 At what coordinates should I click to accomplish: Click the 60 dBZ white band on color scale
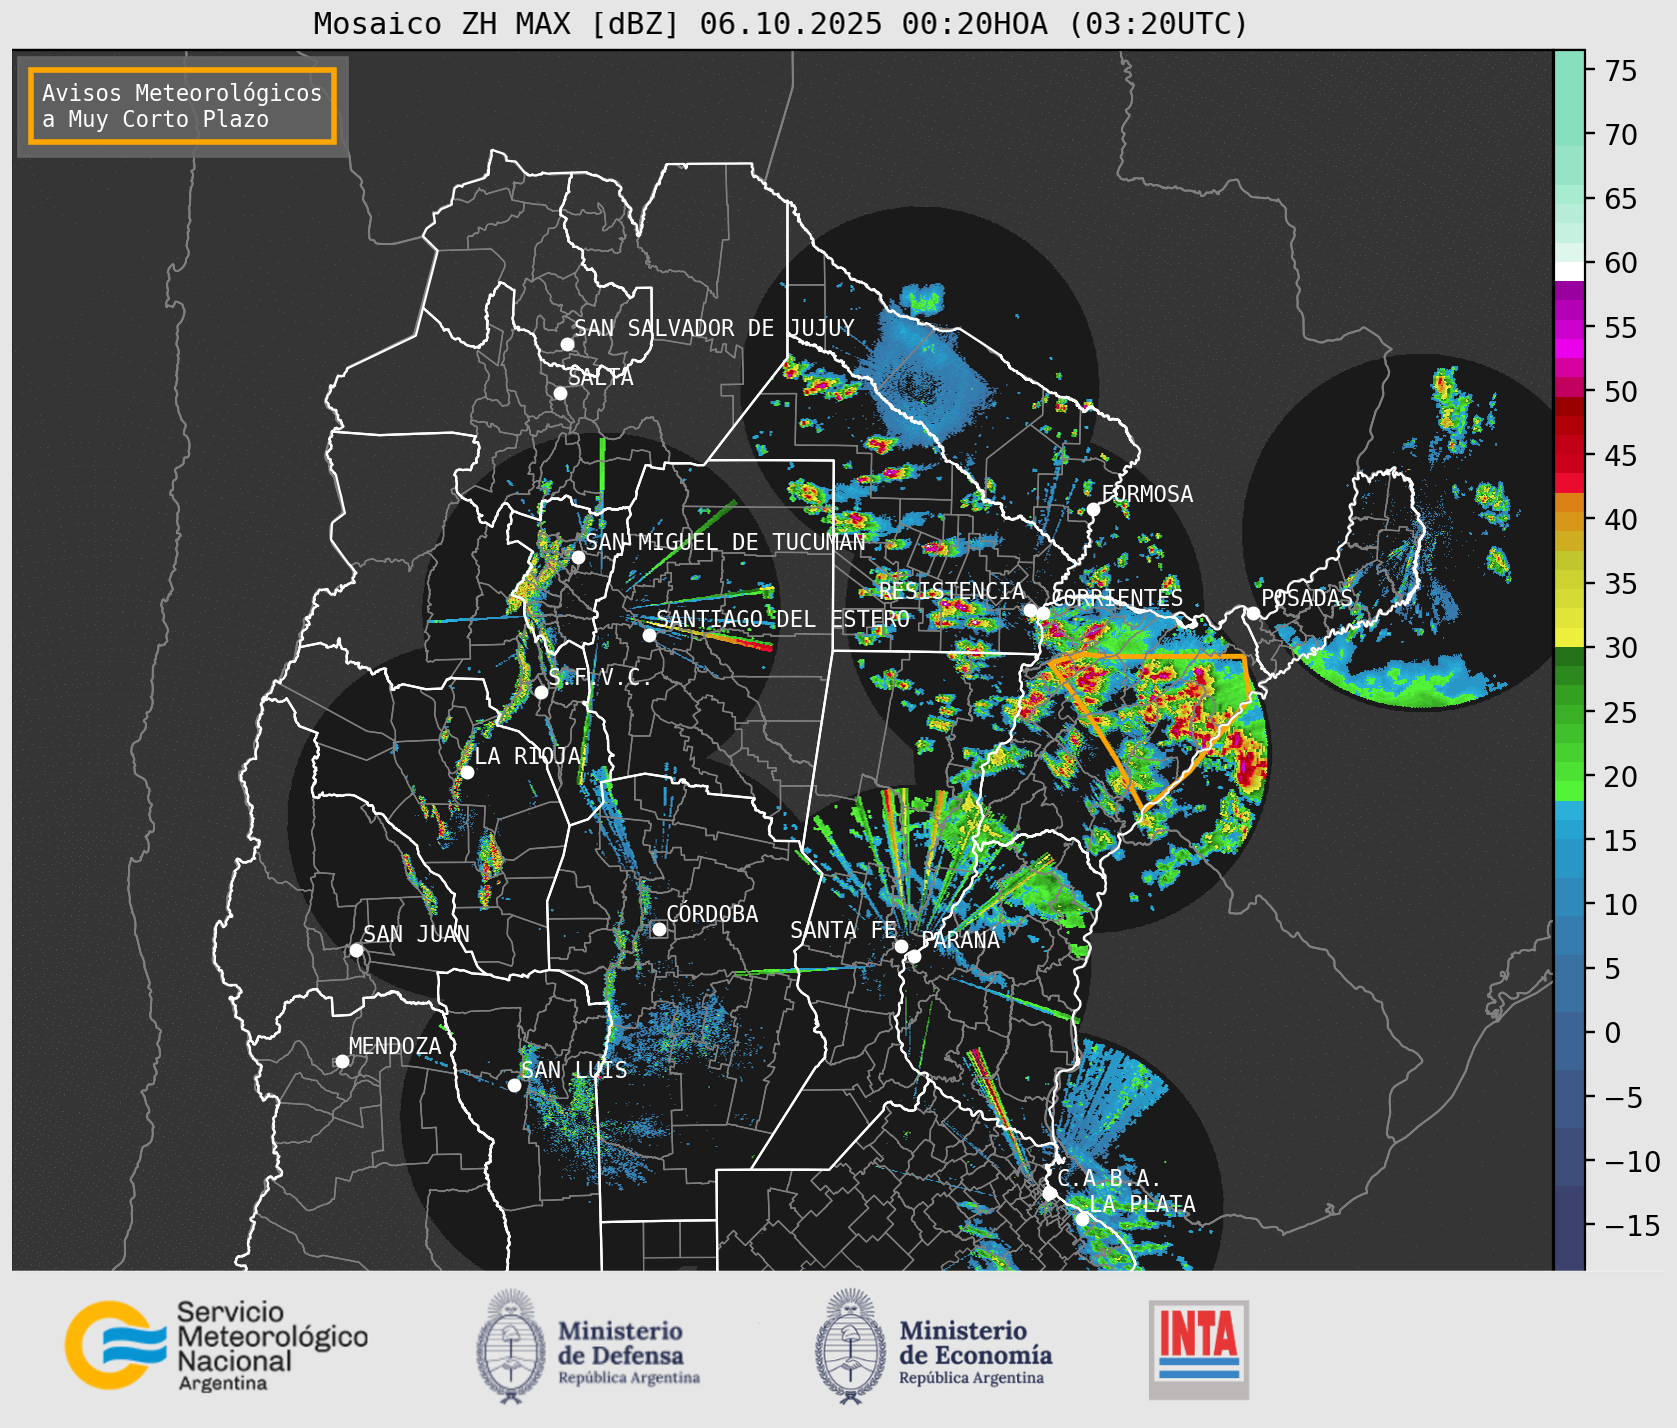tap(1569, 271)
